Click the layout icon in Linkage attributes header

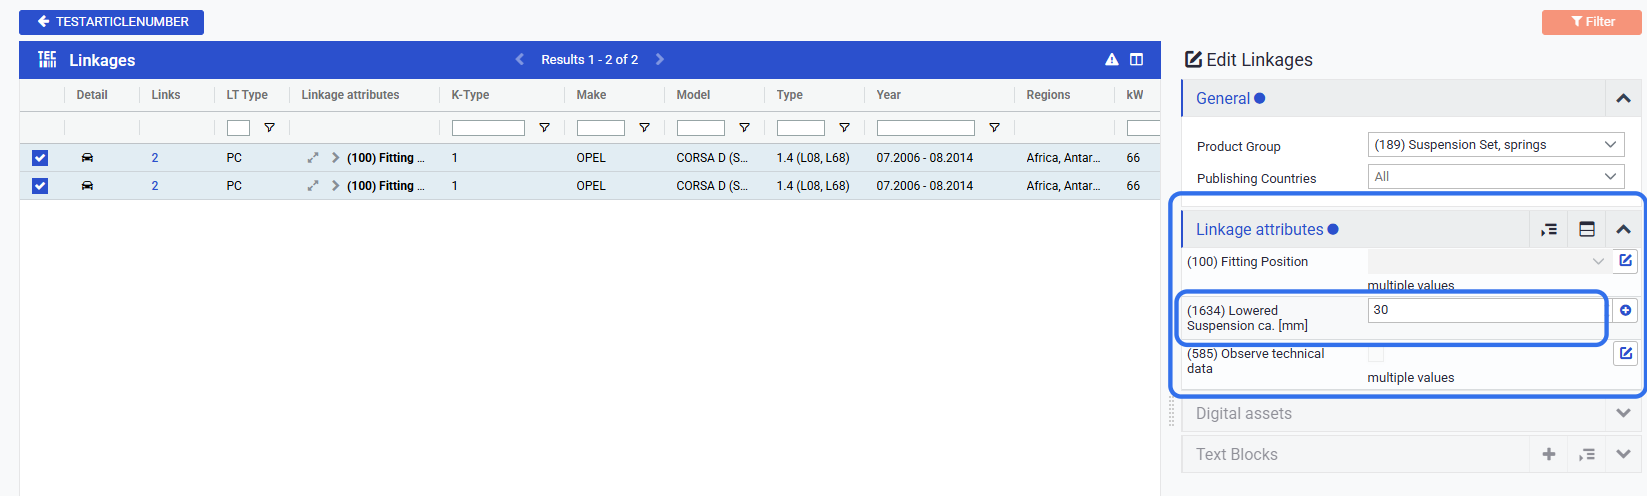1587,230
